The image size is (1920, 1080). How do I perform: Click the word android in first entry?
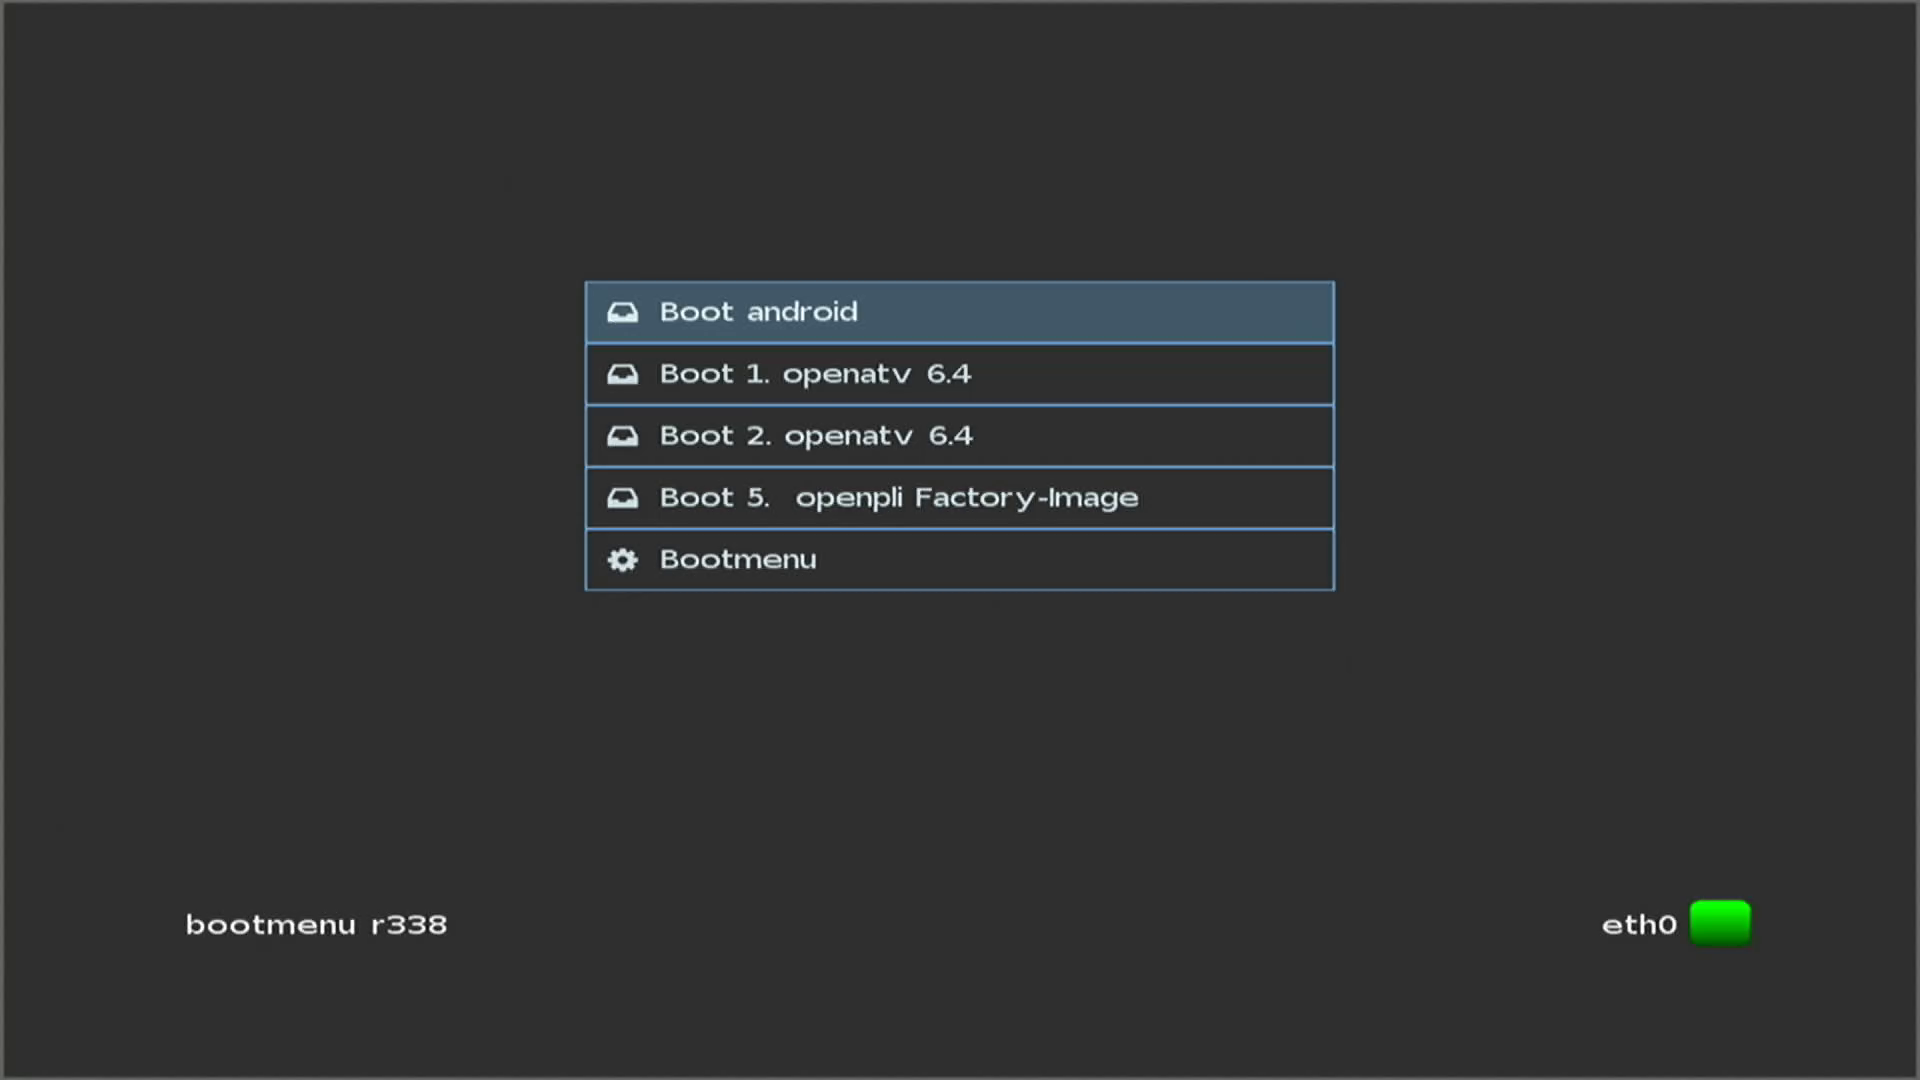click(x=802, y=312)
